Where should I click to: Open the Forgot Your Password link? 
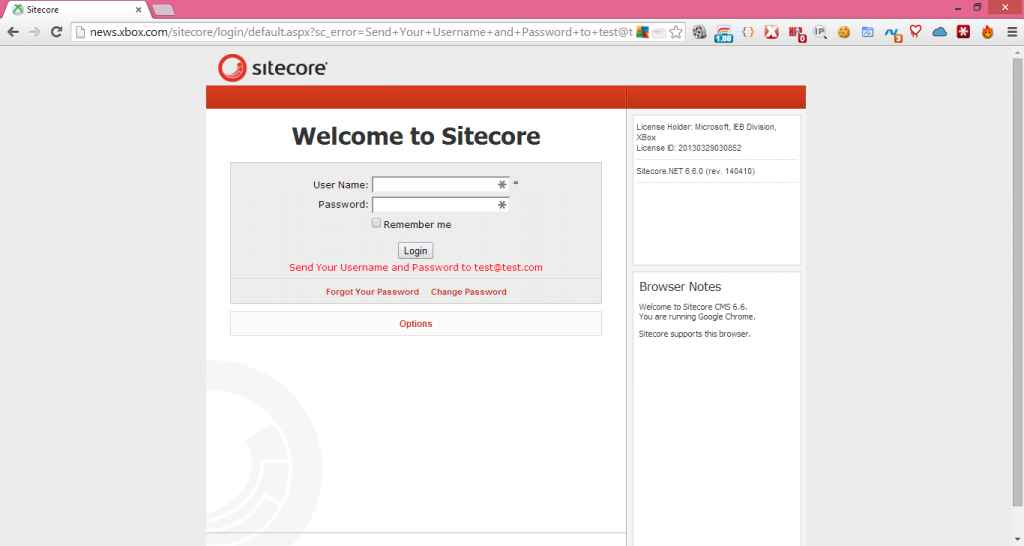pyautogui.click(x=372, y=292)
